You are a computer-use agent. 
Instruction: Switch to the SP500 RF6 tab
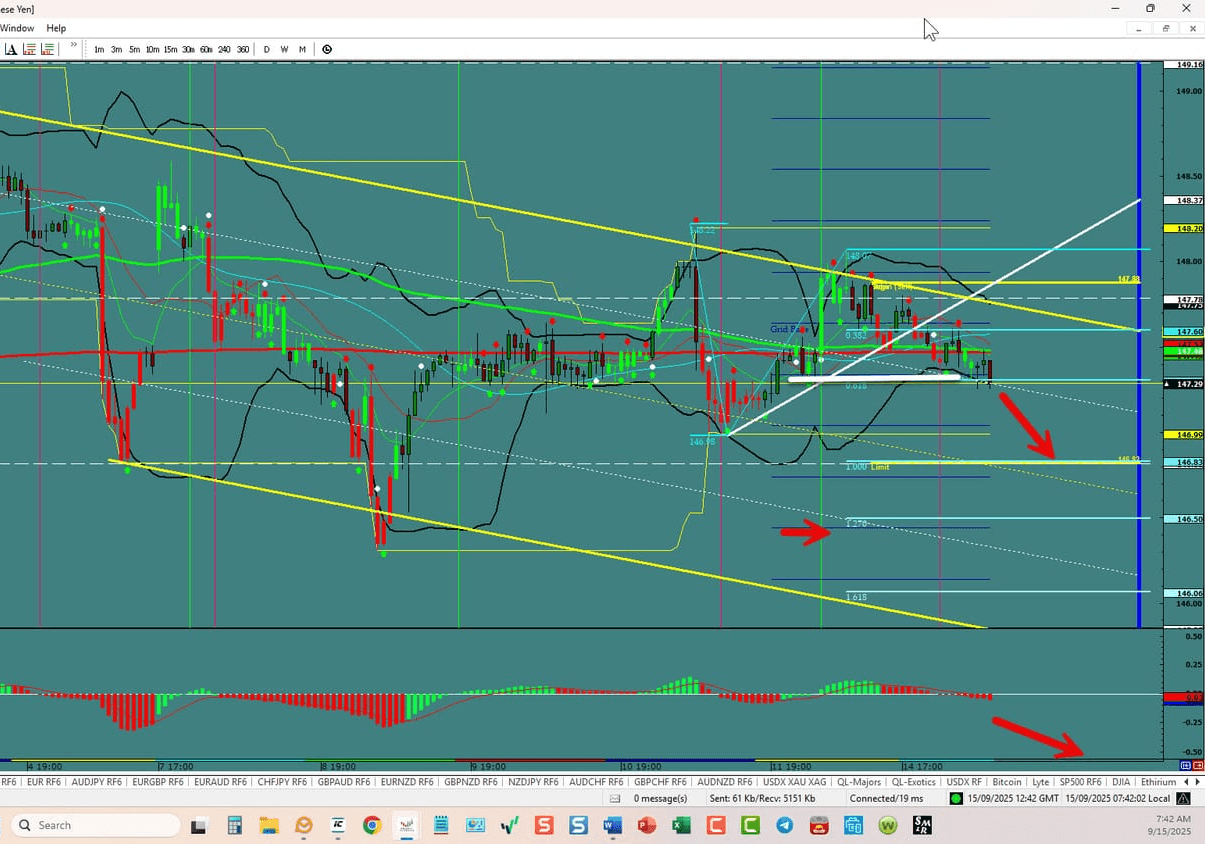click(x=1080, y=782)
